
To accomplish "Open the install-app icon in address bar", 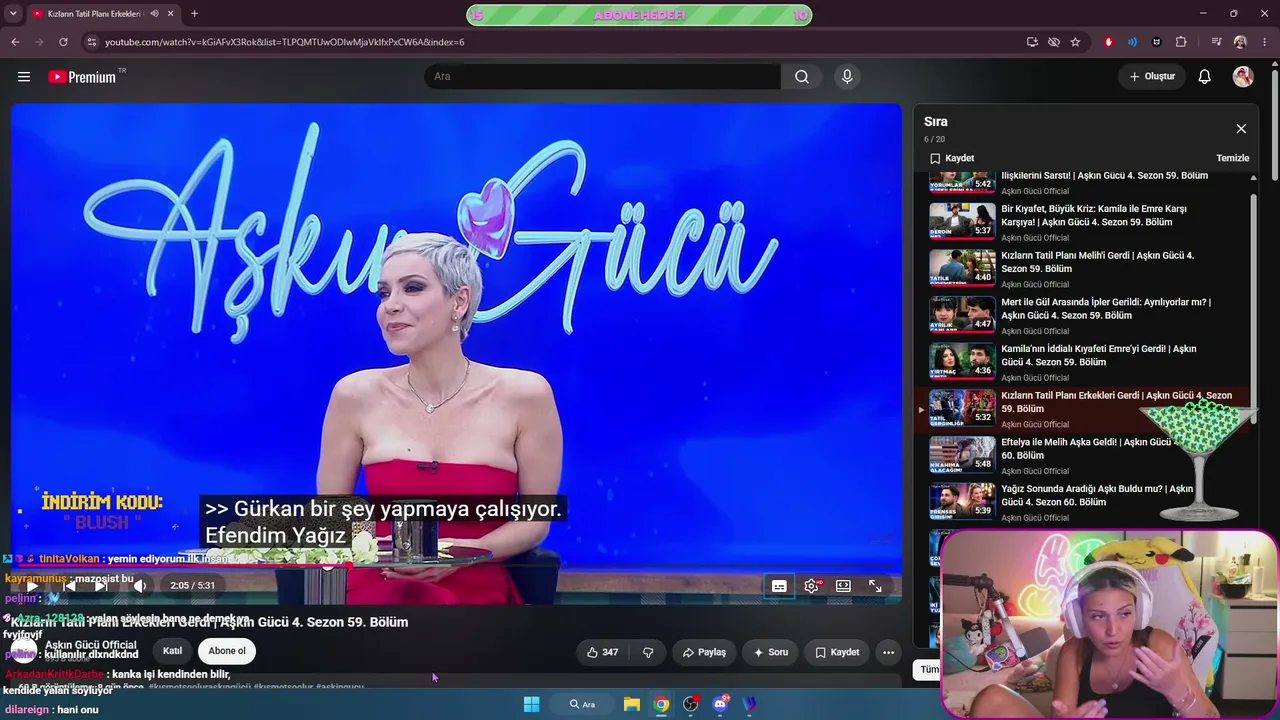I will point(1032,42).
